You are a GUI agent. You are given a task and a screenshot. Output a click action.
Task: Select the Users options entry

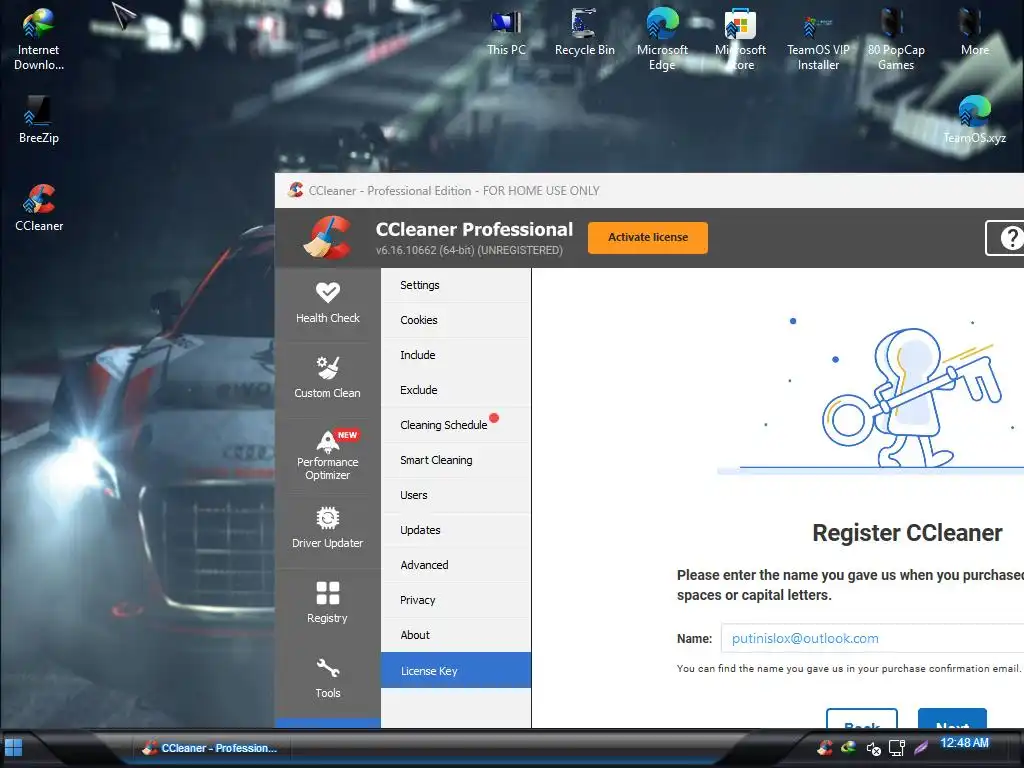click(x=456, y=495)
